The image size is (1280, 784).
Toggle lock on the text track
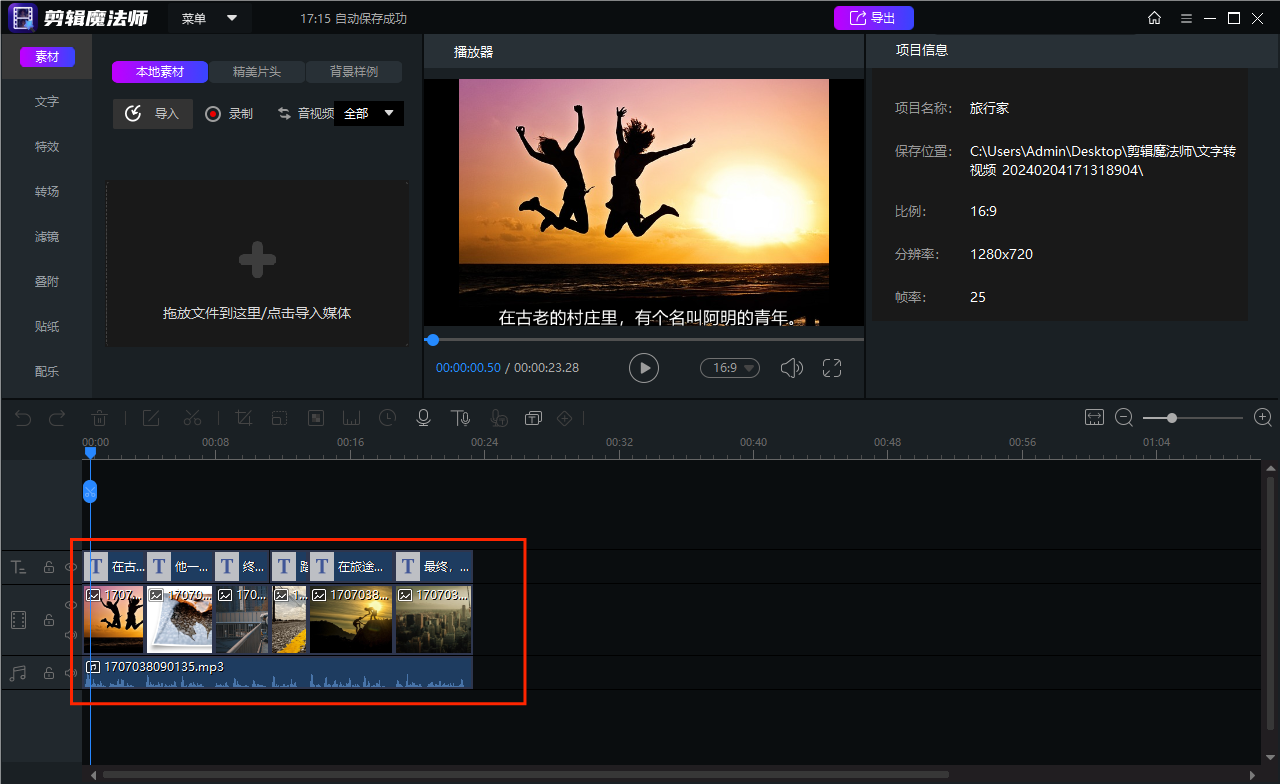click(48, 567)
